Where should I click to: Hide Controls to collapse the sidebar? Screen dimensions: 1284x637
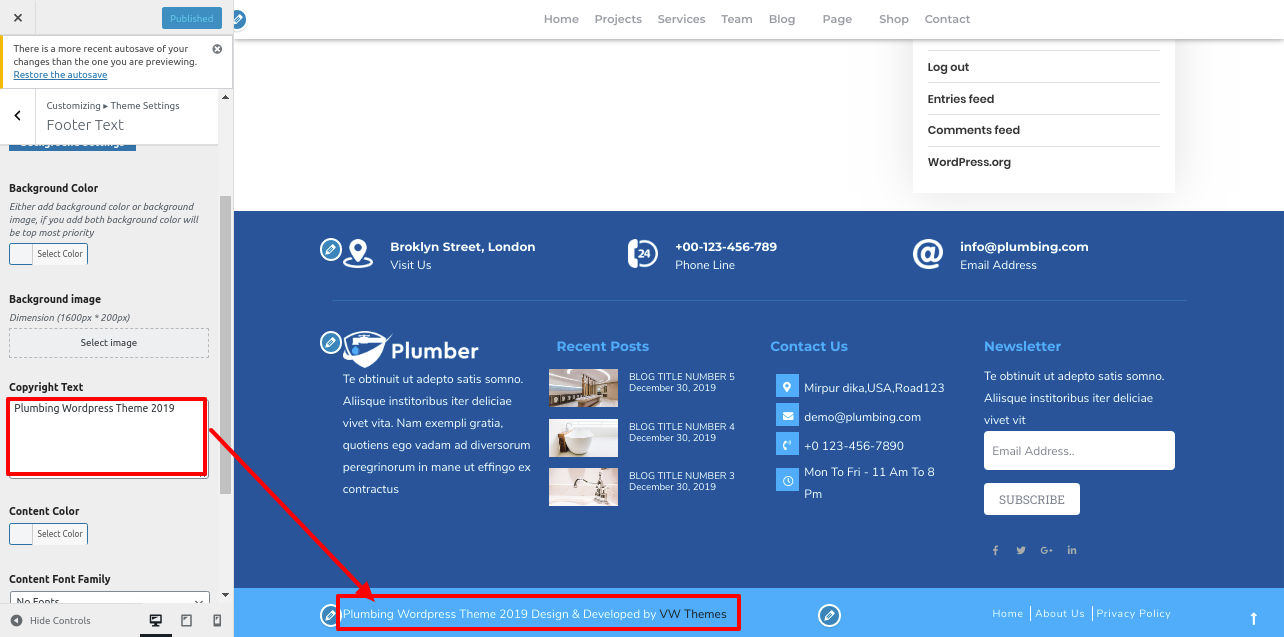point(51,621)
